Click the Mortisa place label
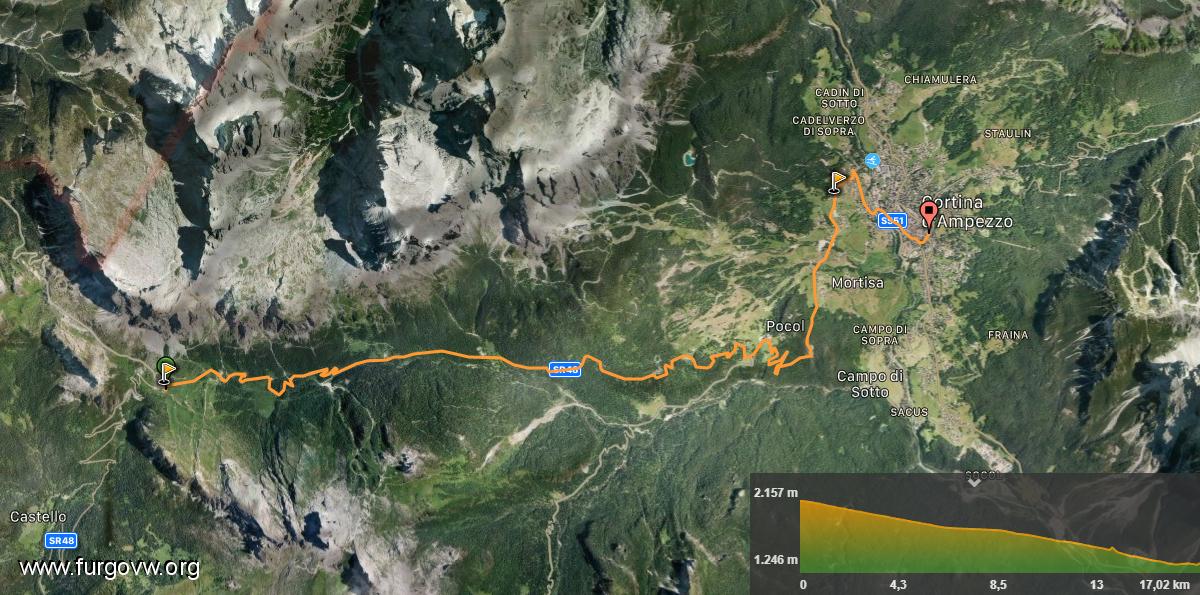Viewport: 1200px width, 595px height. click(857, 283)
